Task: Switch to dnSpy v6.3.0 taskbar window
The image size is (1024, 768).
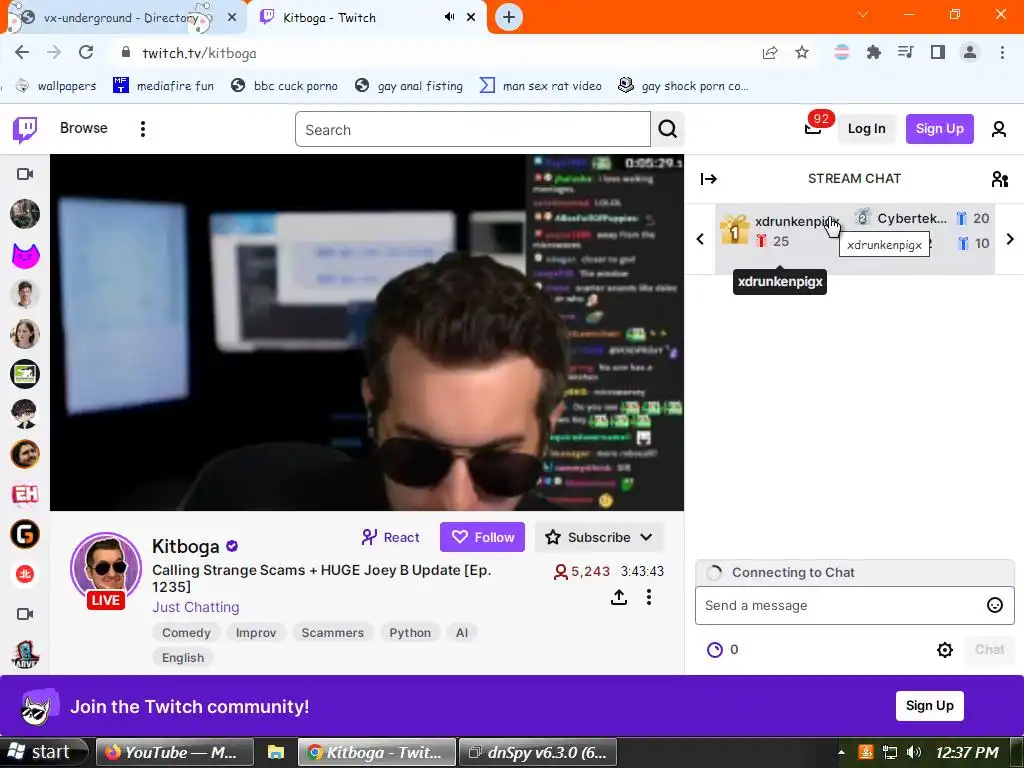Action: pyautogui.click(x=539, y=752)
